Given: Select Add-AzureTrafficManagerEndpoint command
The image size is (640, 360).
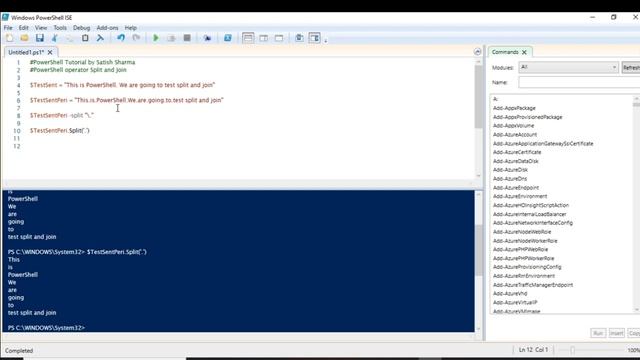Looking at the screenshot, I should point(533,285).
